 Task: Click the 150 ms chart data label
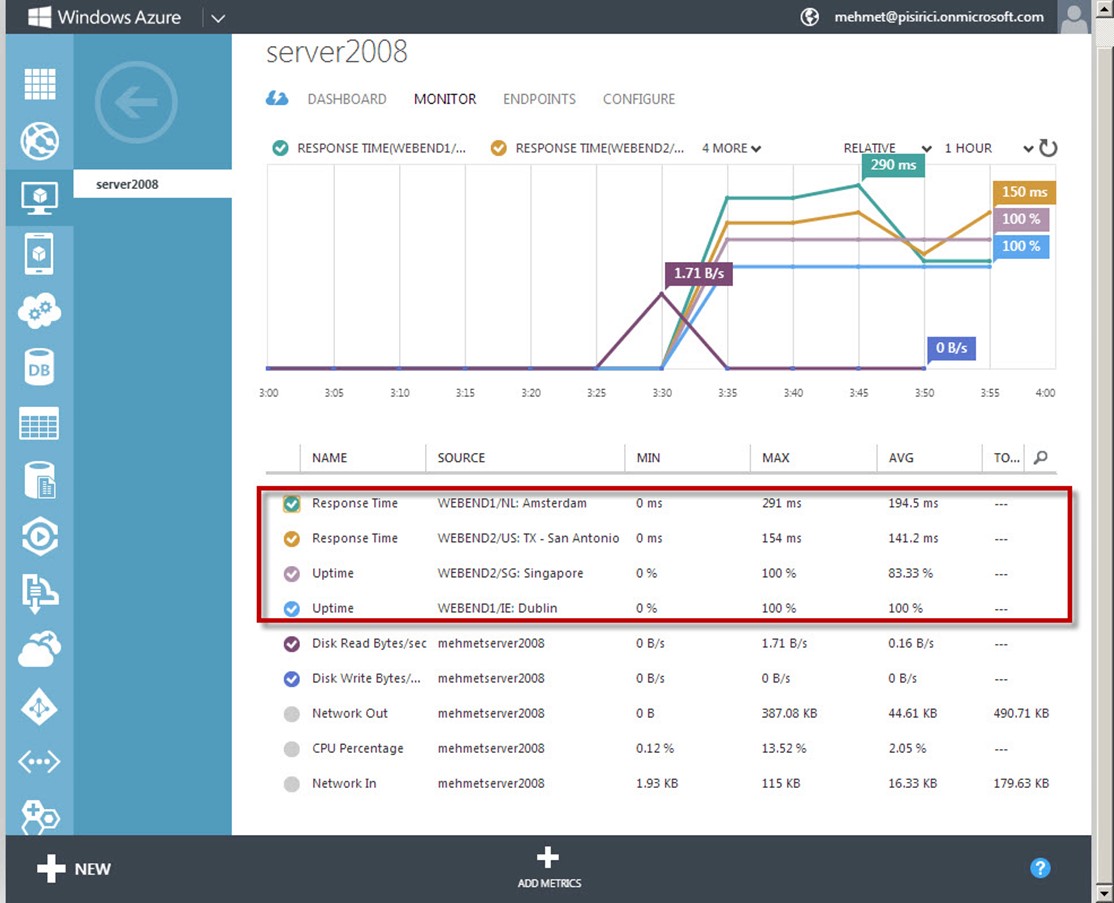pos(1024,192)
